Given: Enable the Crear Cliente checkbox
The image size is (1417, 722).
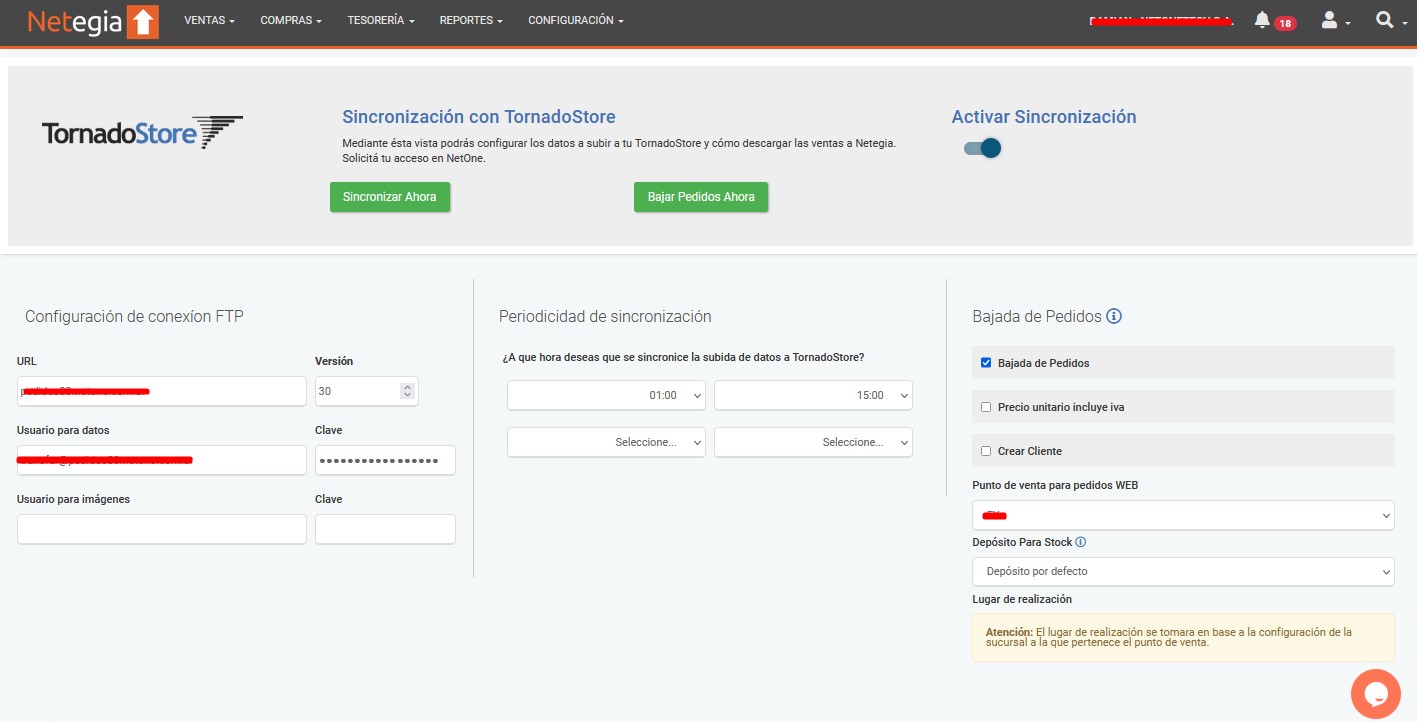Looking at the screenshot, I should pos(986,451).
